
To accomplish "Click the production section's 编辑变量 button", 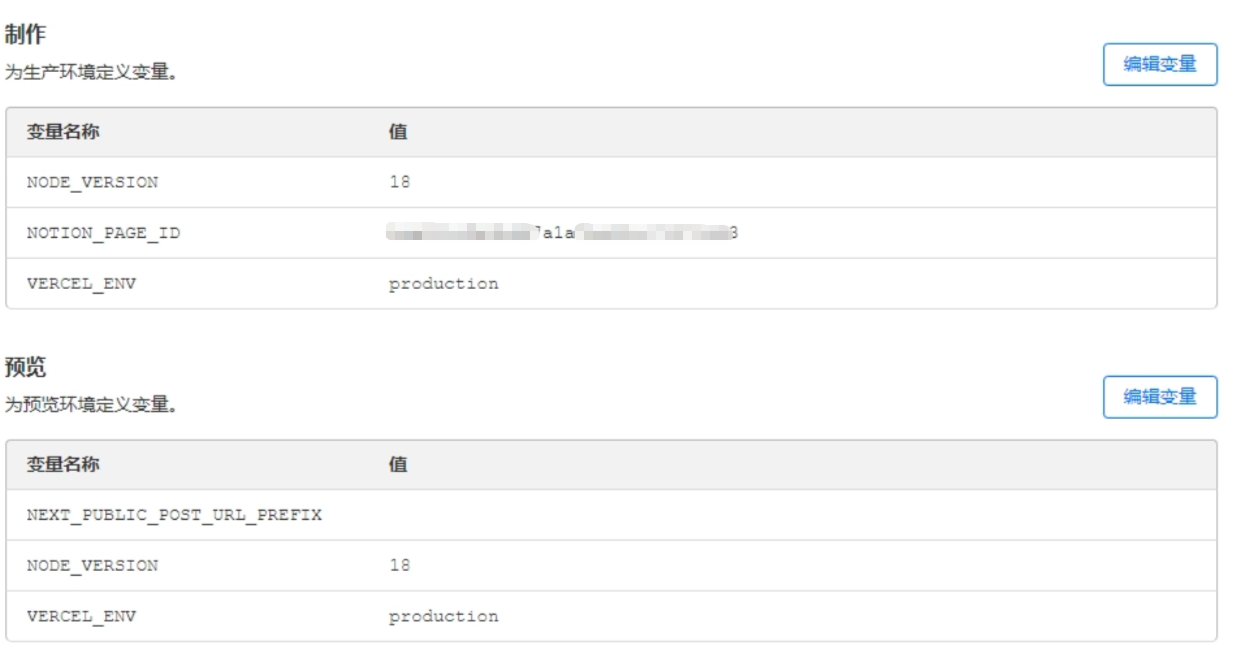I will pyautogui.click(x=1160, y=64).
